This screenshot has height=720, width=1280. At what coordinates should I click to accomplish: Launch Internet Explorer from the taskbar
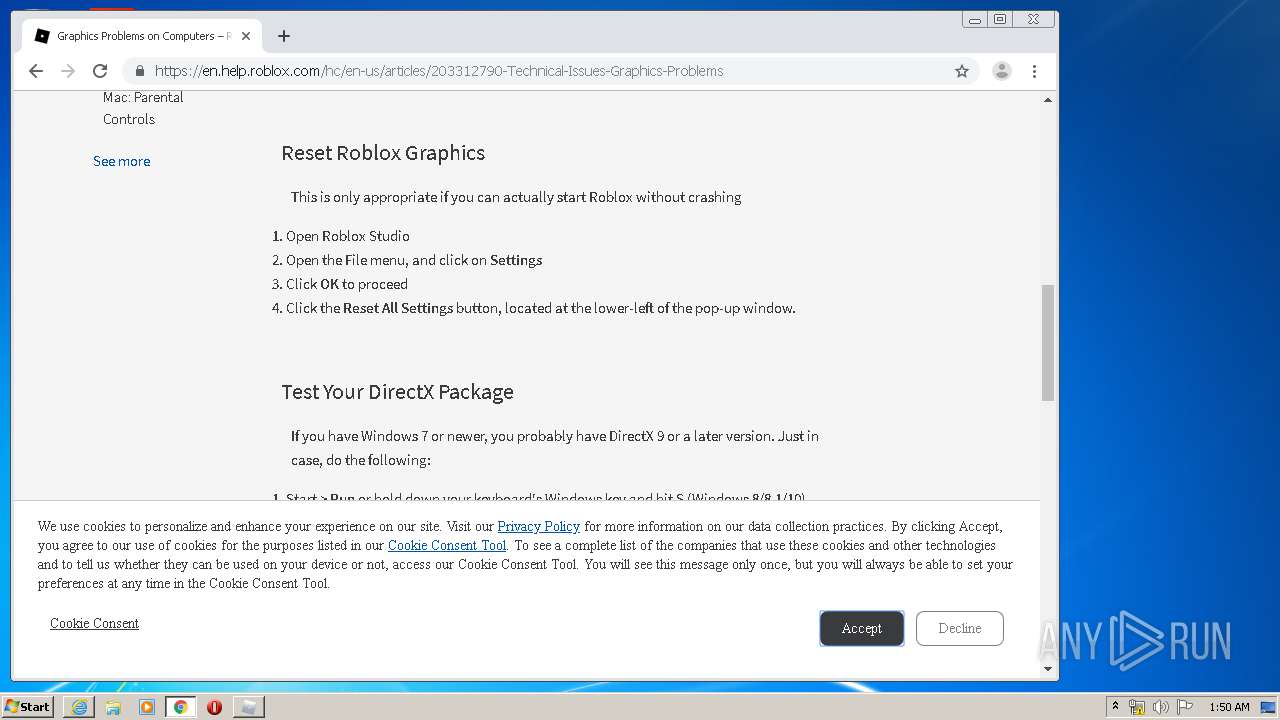pyautogui.click(x=79, y=707)
